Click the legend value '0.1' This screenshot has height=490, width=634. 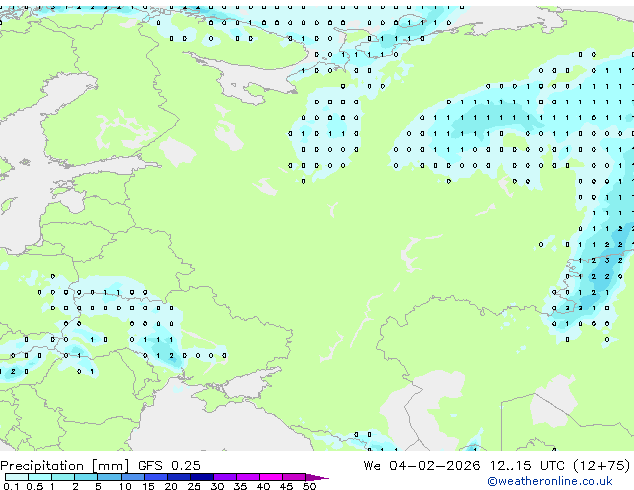[11, 486]
